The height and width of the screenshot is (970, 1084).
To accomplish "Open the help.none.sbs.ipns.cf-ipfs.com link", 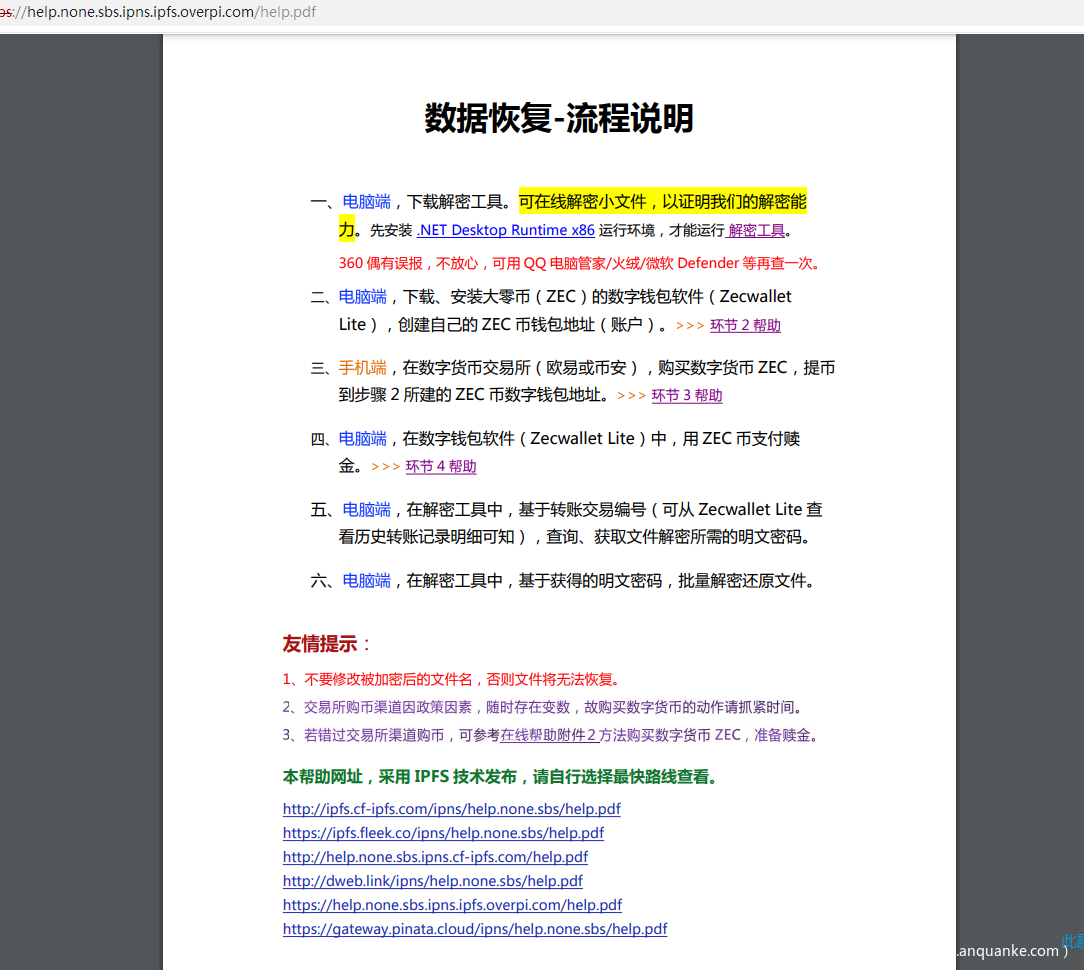I will point(435,857).
